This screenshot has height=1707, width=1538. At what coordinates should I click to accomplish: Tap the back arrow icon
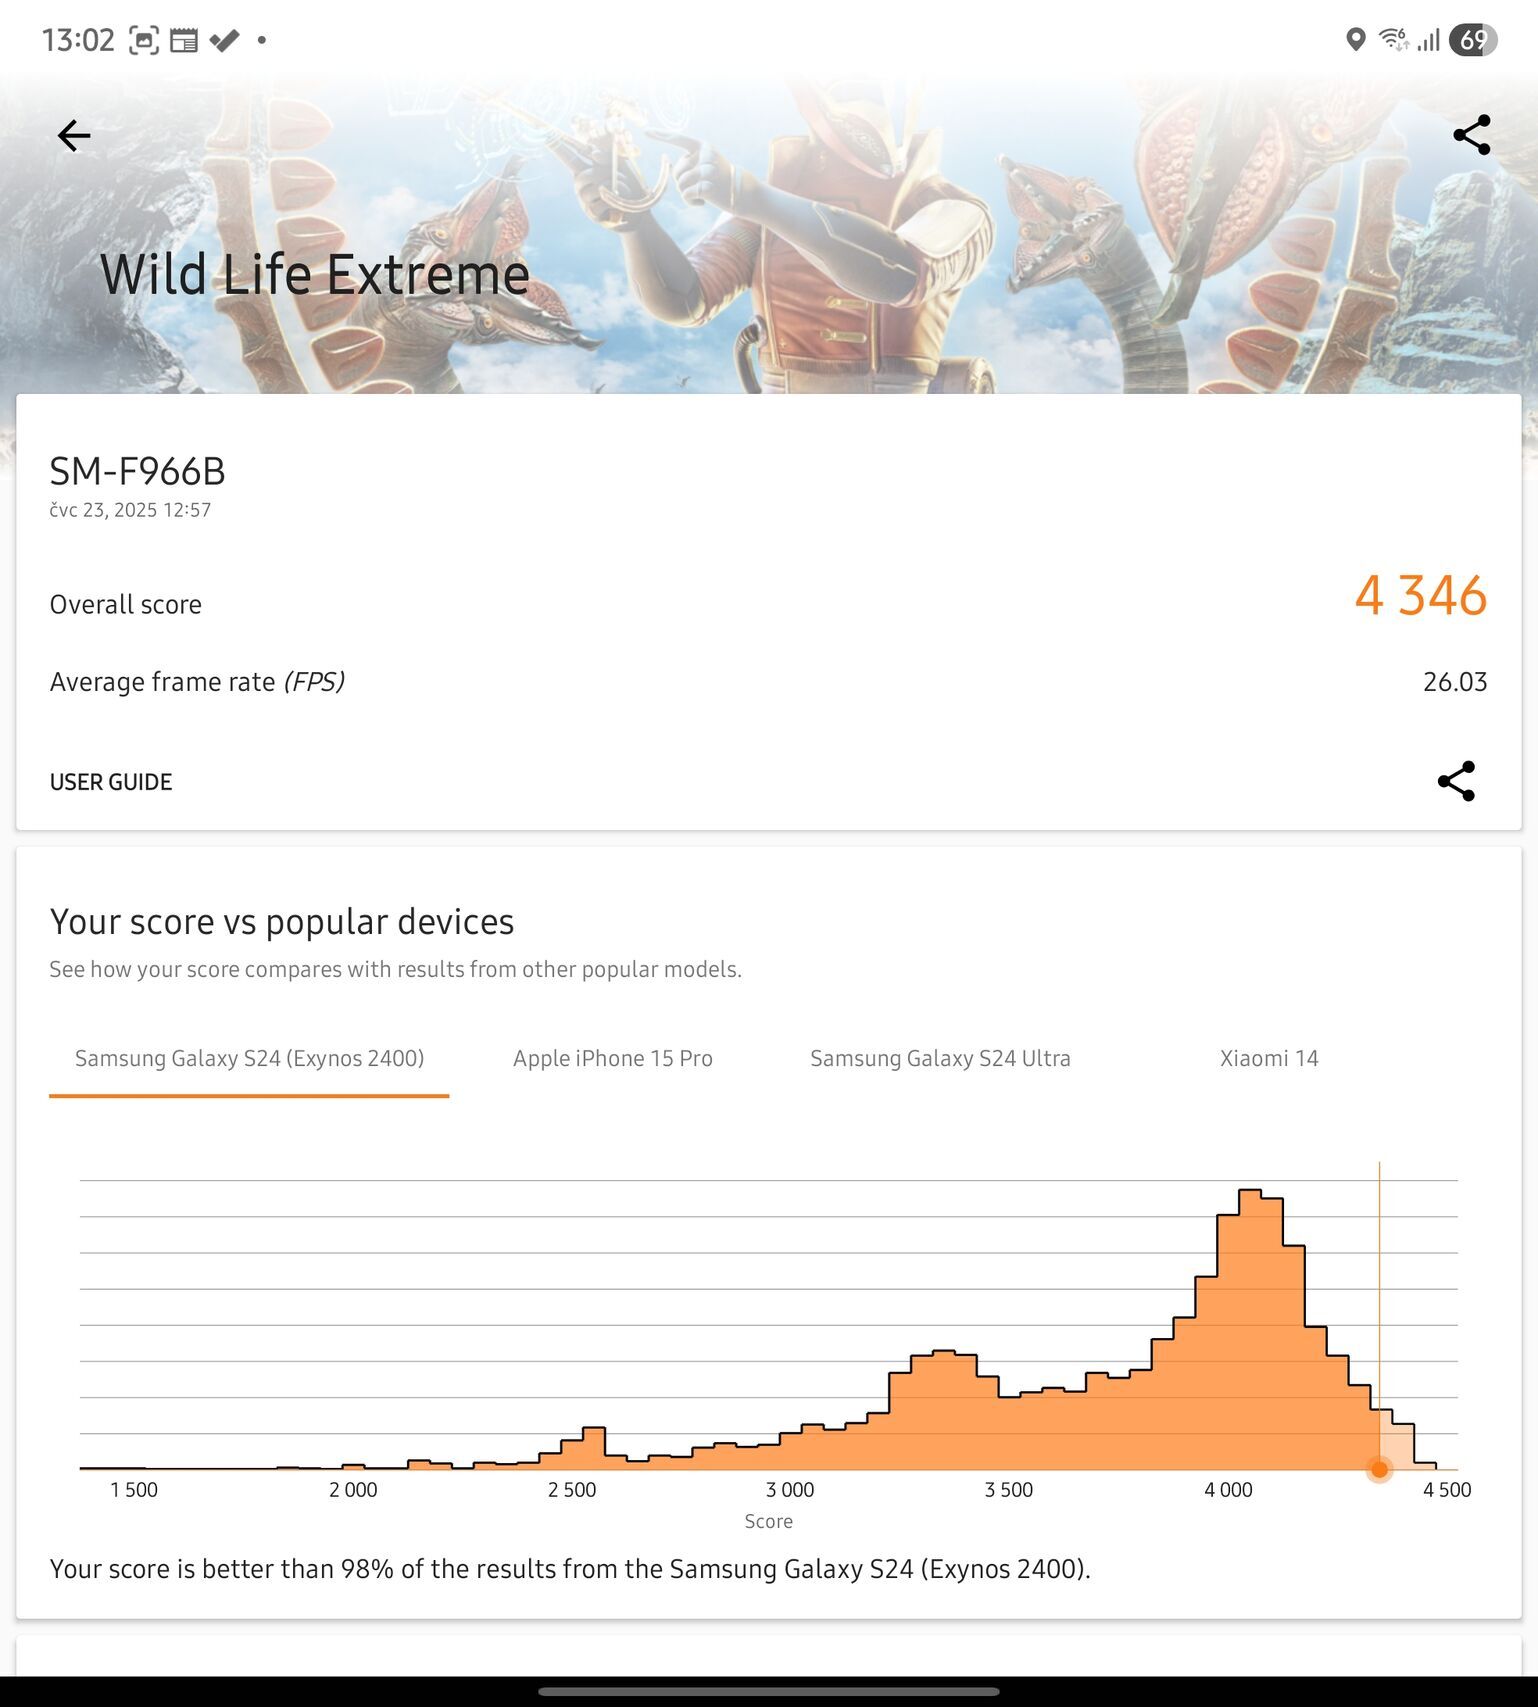pyautogui.click(x=74, y=136)
